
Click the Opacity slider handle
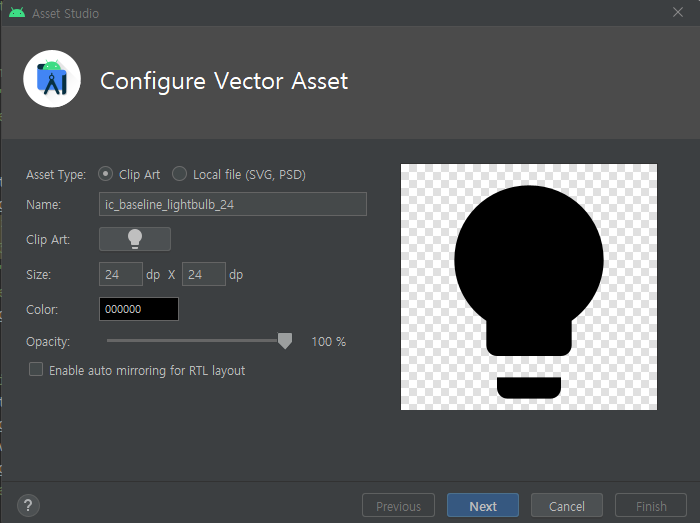tap(285, 341)
